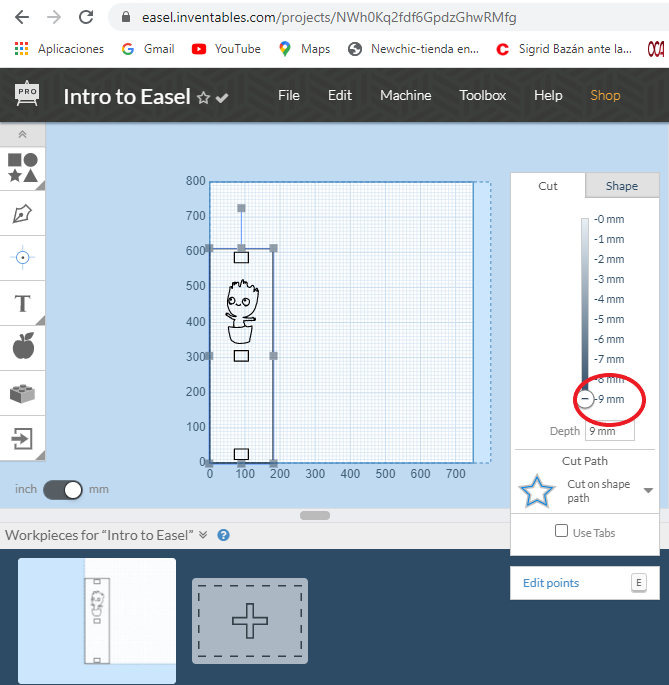Click the -5 mm depth mark
The width and height of the screenshot is (669, 685).
[x=609, y=319]
